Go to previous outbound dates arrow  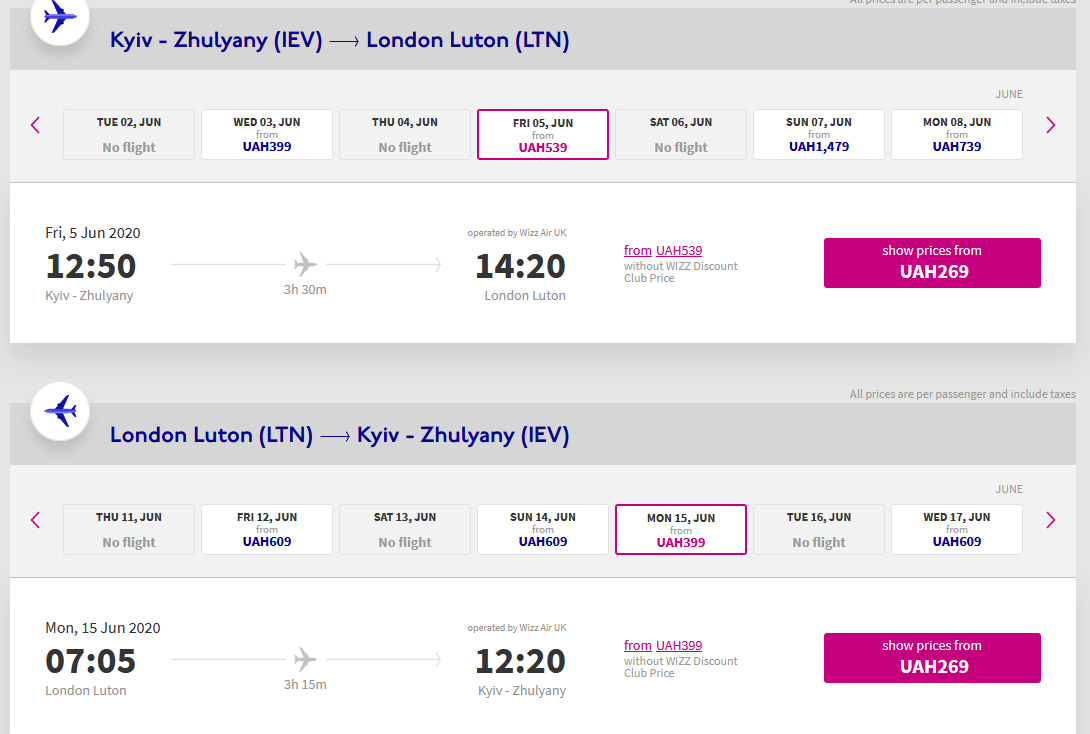coord(36,125)
